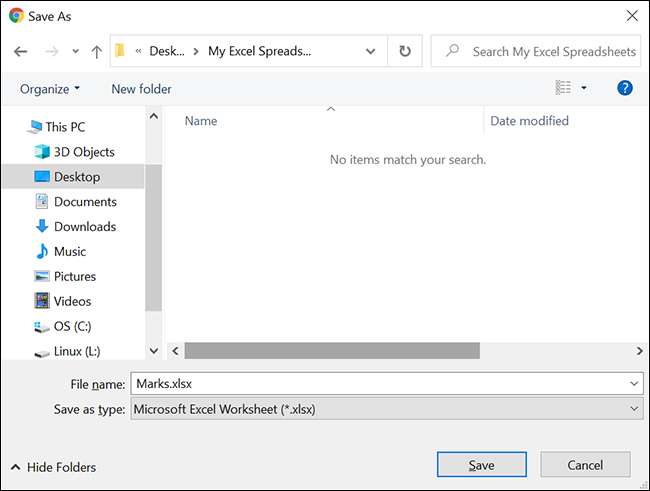Change the view layout icon
This screenshot has height=491, width=650.
click(x=565, y=88)
